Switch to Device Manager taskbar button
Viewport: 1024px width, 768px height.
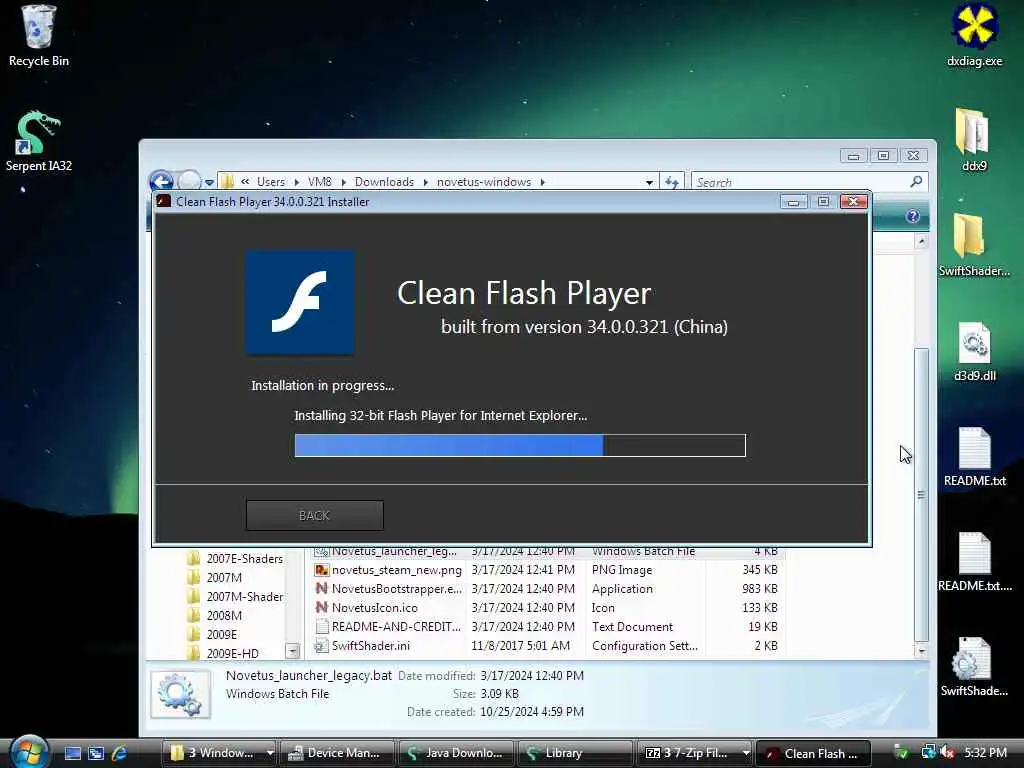coord(338,753)
